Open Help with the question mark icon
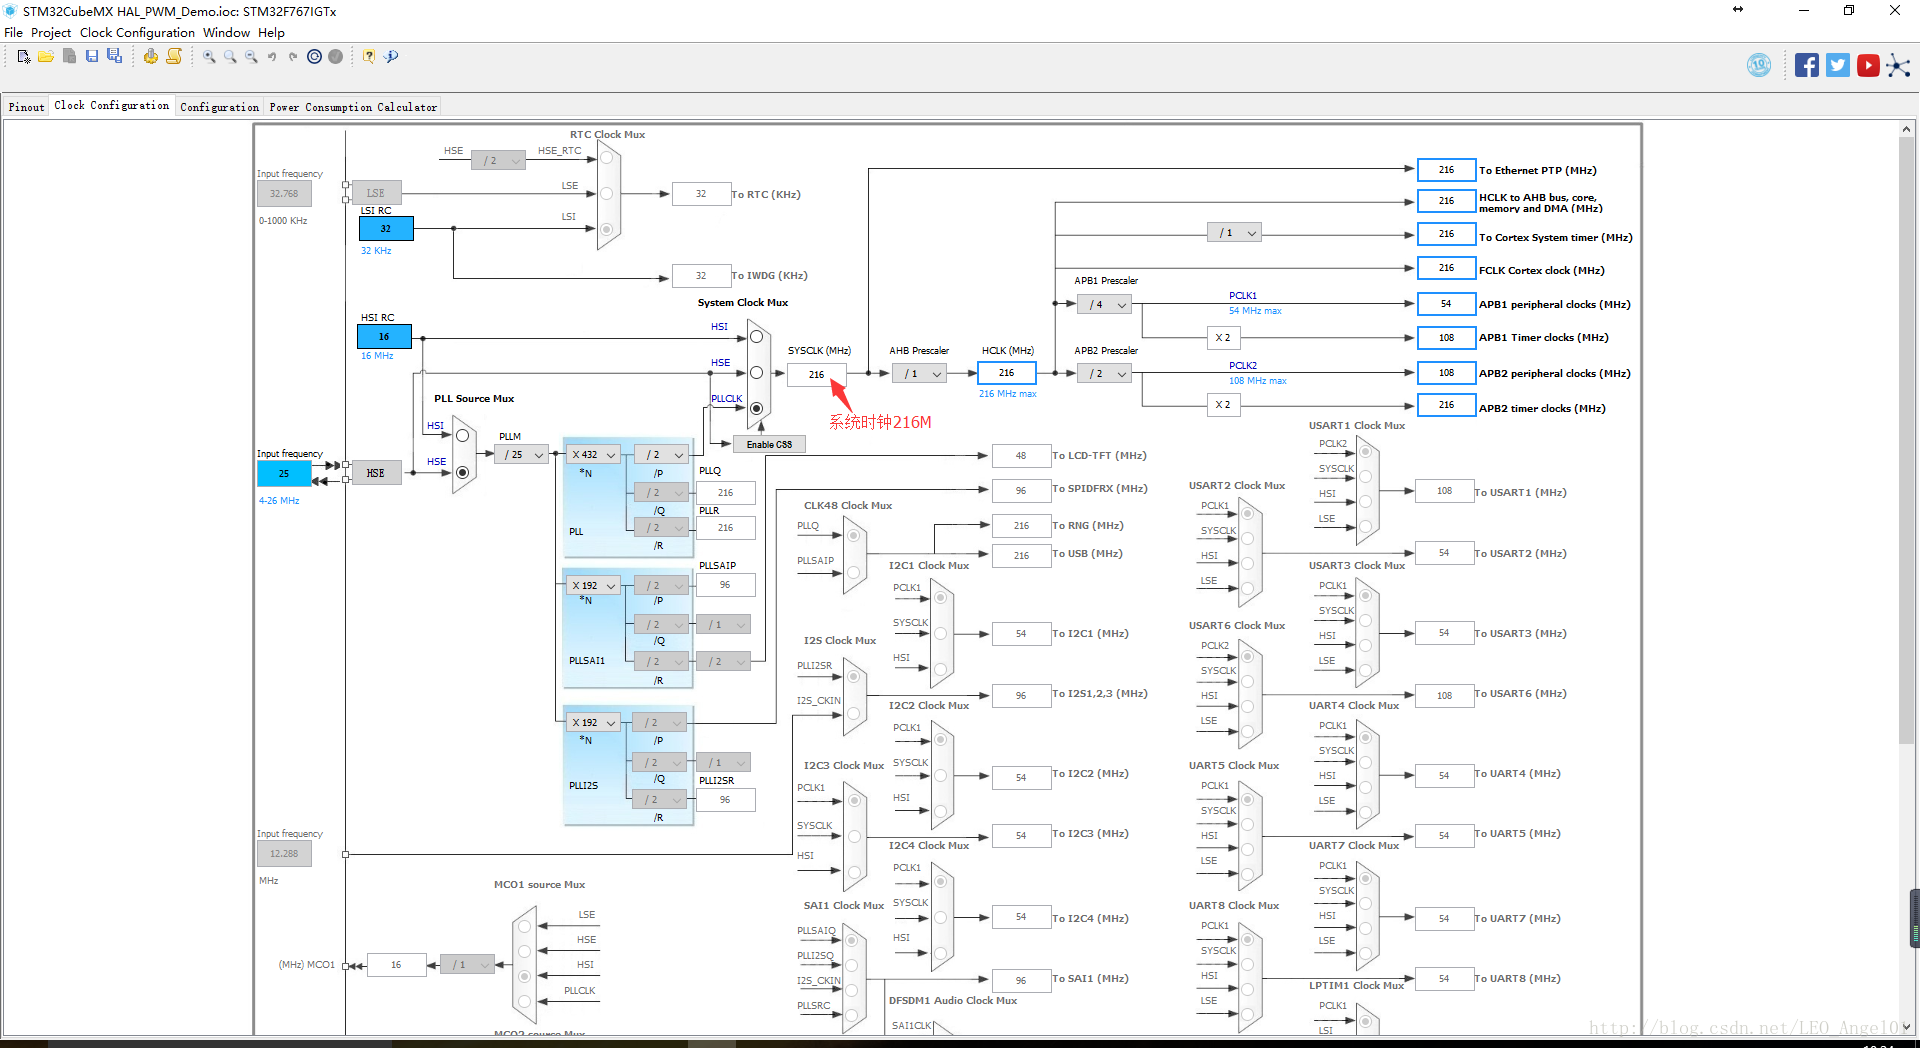Image resolution: width=1920 pixels, height=1048 pixels. click(x=369, y=57)
